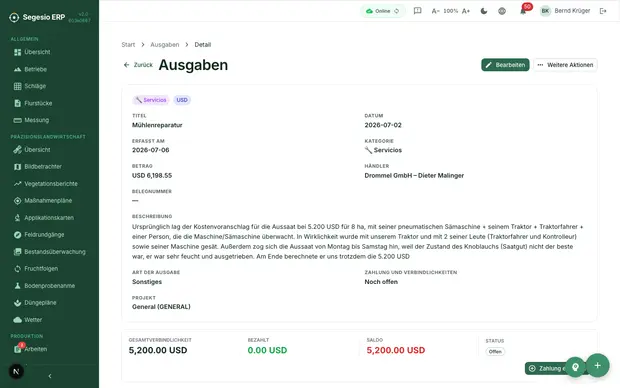Select the title text Mühlenreparatur
This screenshot has height=388, width=620.
pyautogui.click(x=157, y=125)
